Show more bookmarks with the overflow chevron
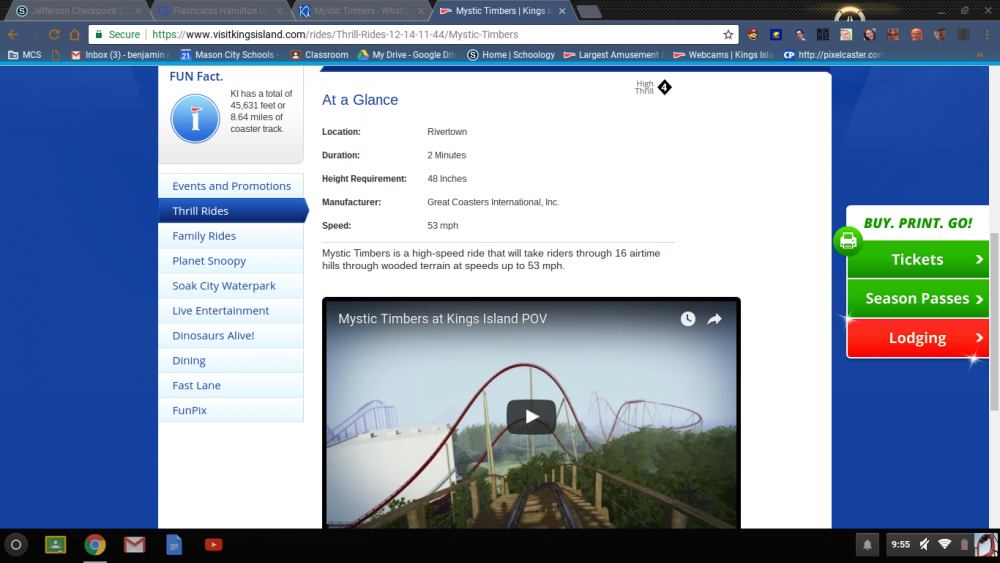Screen dimensions: 1000x563 click(x=980, y=55)
